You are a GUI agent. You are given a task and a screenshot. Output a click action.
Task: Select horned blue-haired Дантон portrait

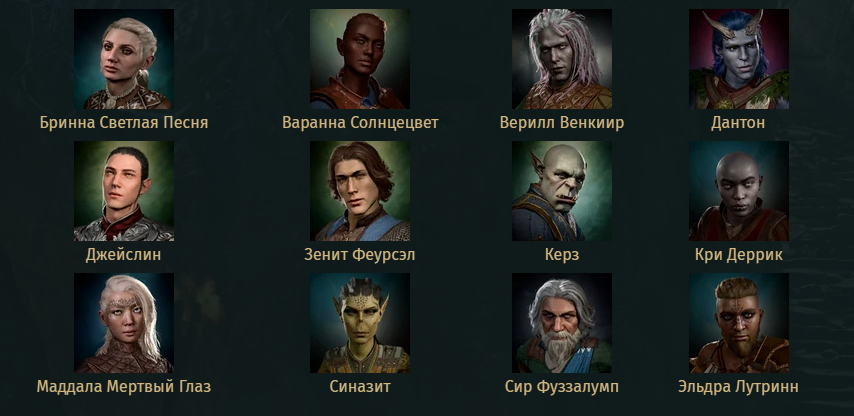(x=739, y=59)
